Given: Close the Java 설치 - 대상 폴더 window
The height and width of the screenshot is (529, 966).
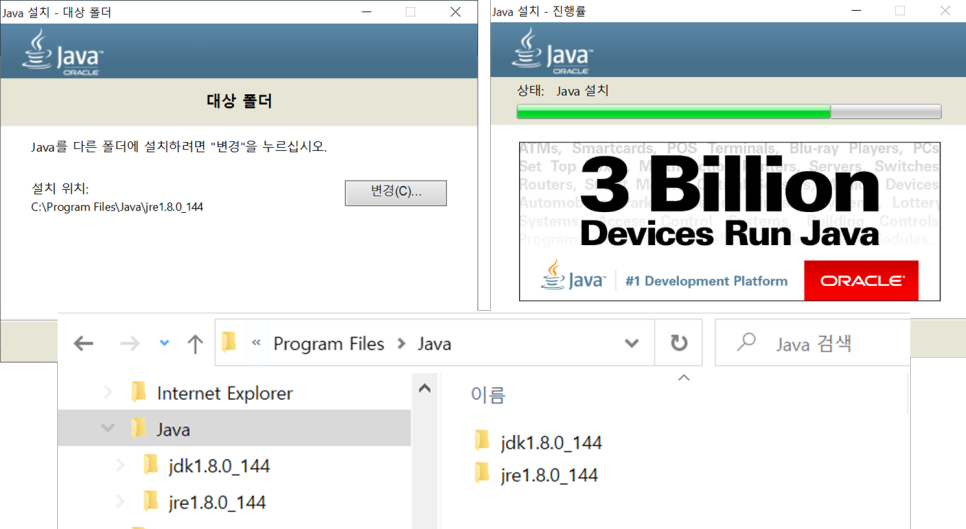Looking at the screenshot, I should tap(455, 12).
